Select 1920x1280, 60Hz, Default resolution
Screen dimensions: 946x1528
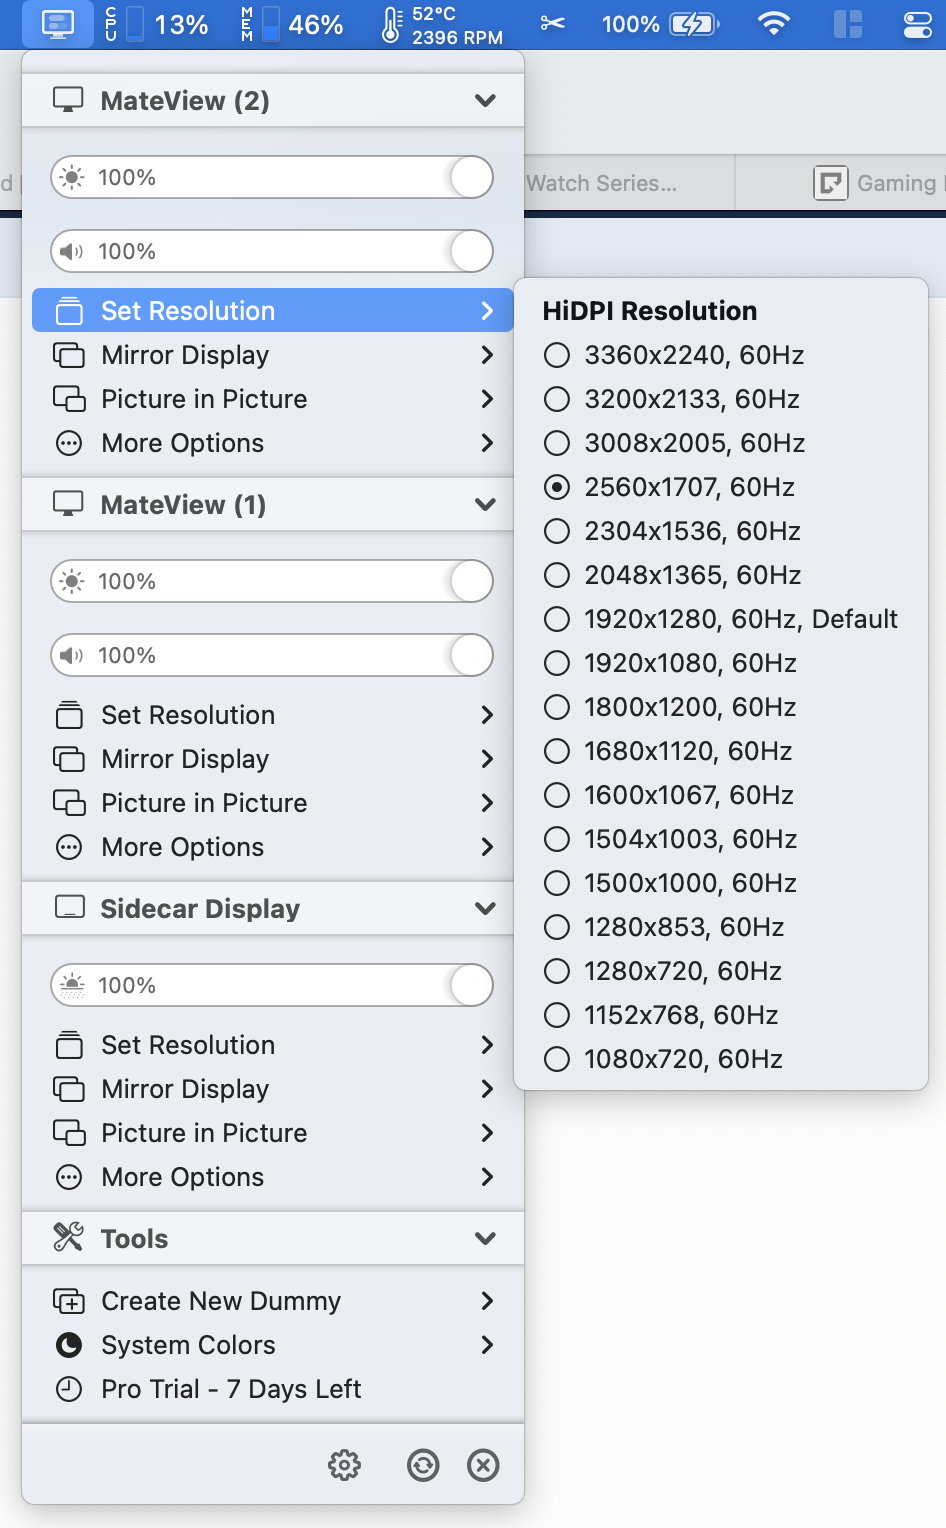(x=720, y=619)
